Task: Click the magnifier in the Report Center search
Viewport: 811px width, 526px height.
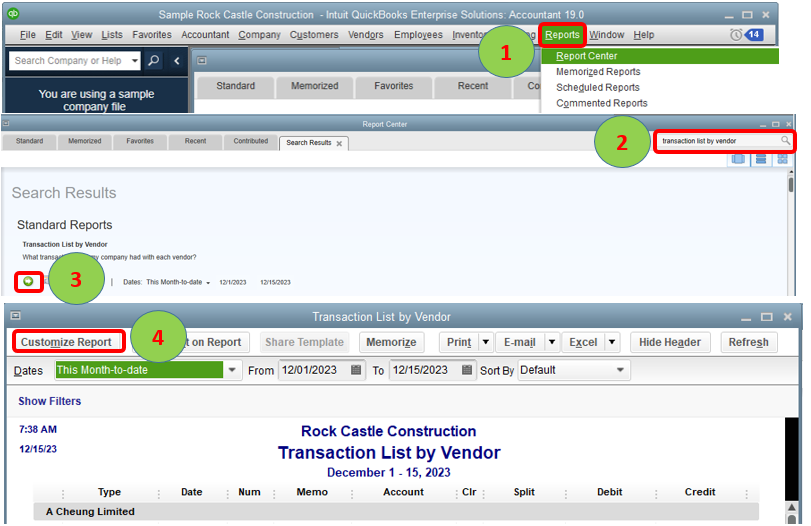Action: [785, 140]
